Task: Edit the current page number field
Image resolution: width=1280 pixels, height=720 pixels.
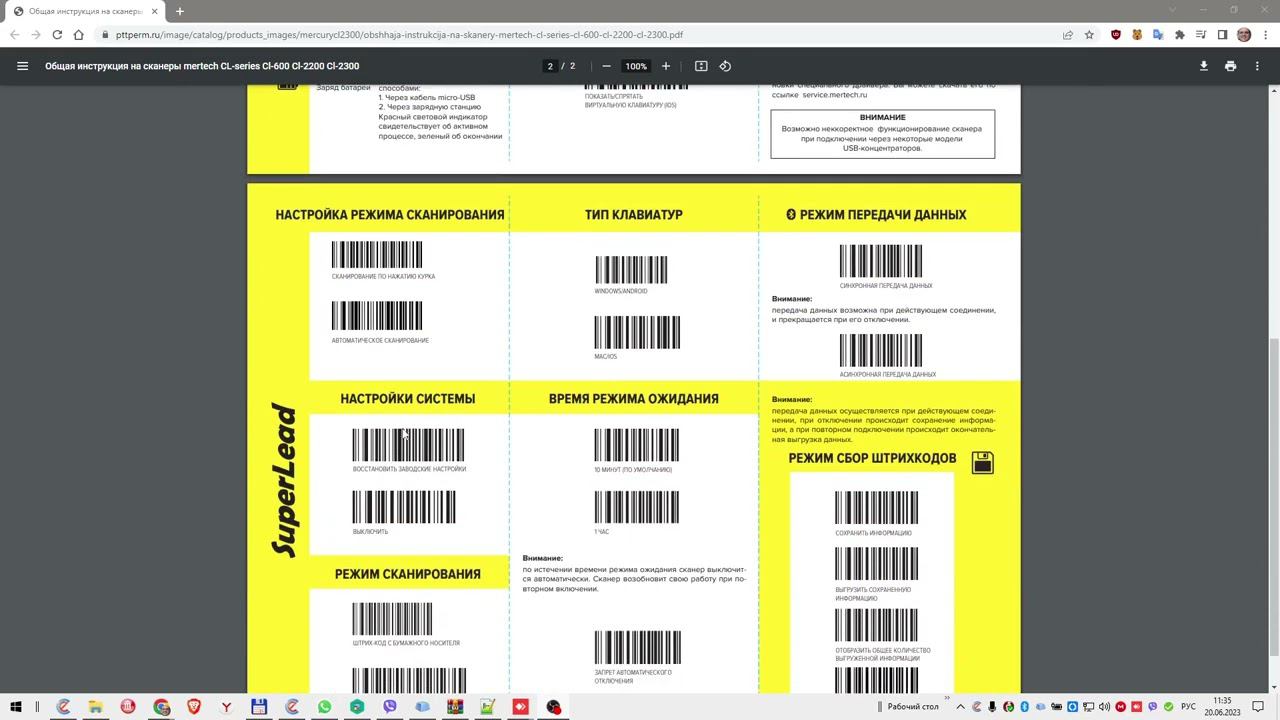Action: (x=550, y=66)
